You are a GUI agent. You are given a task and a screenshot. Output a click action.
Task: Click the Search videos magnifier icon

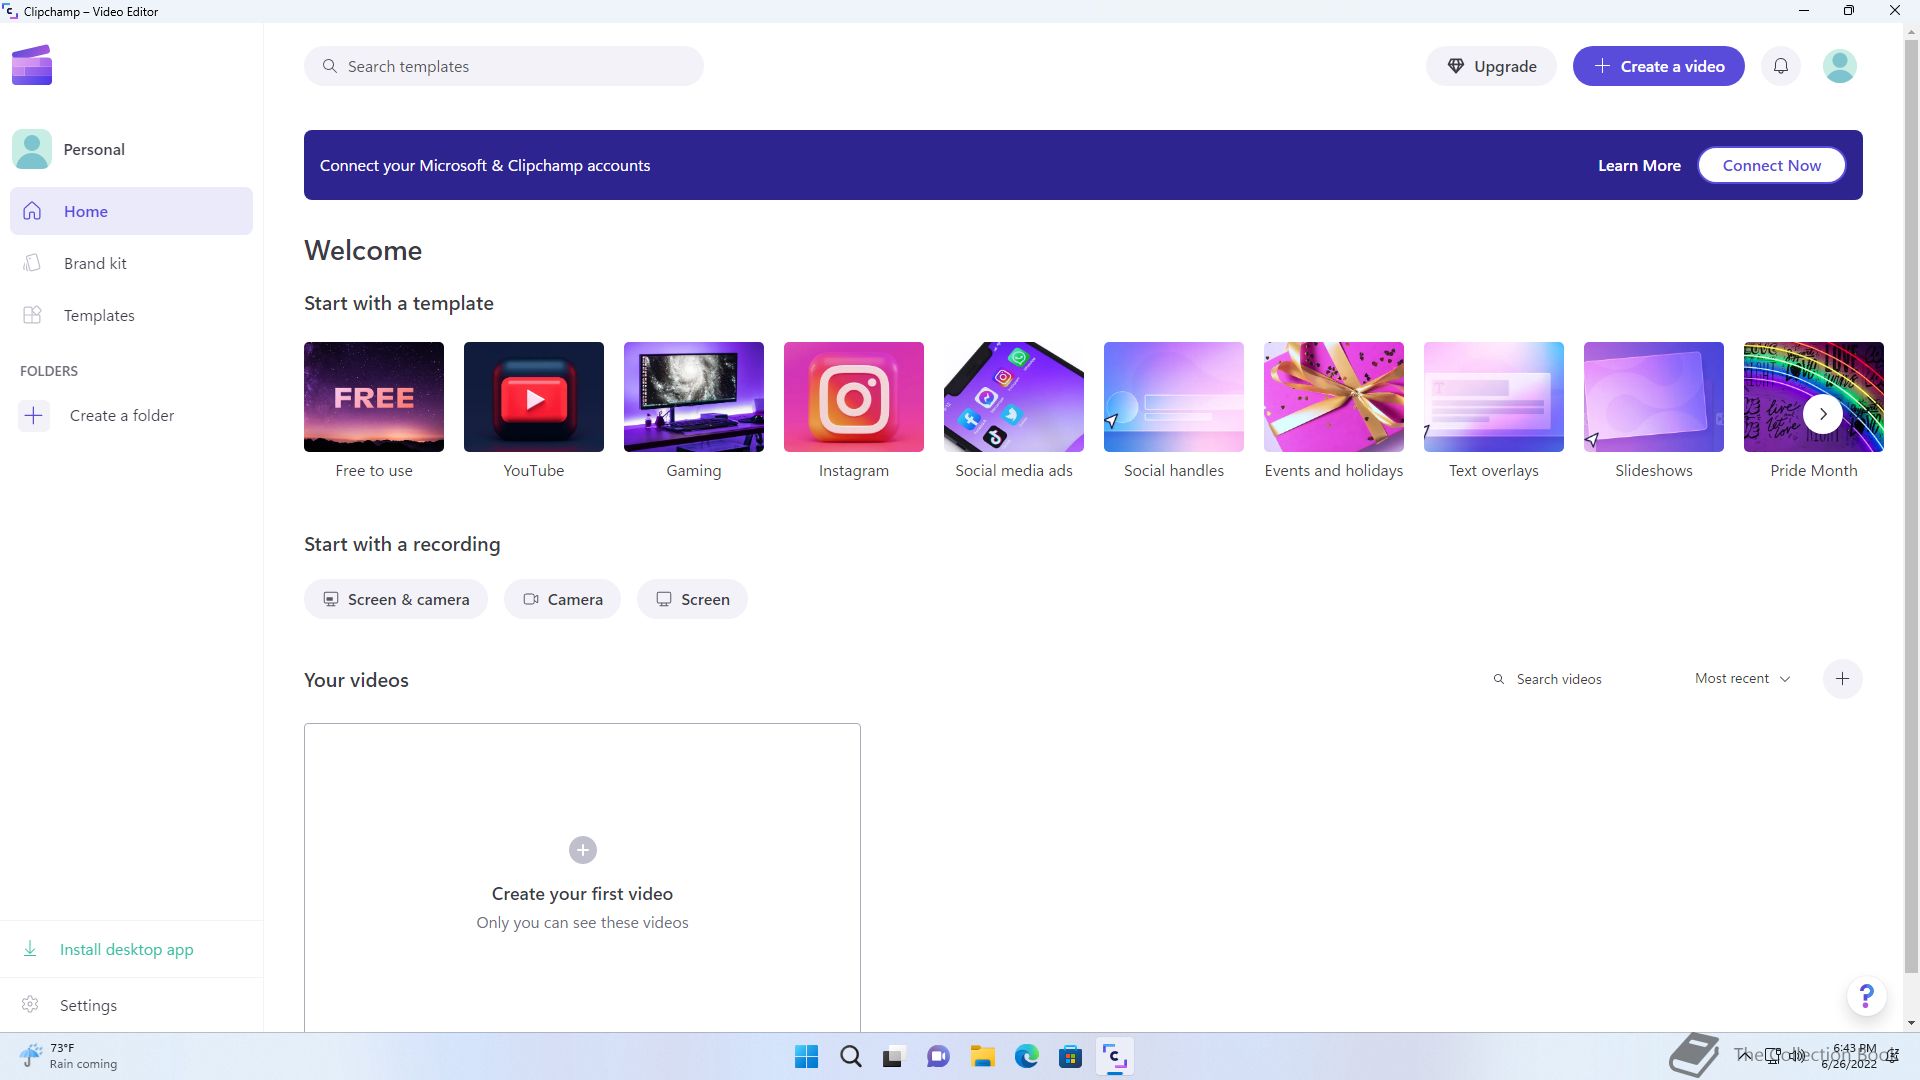[1498, 679]
